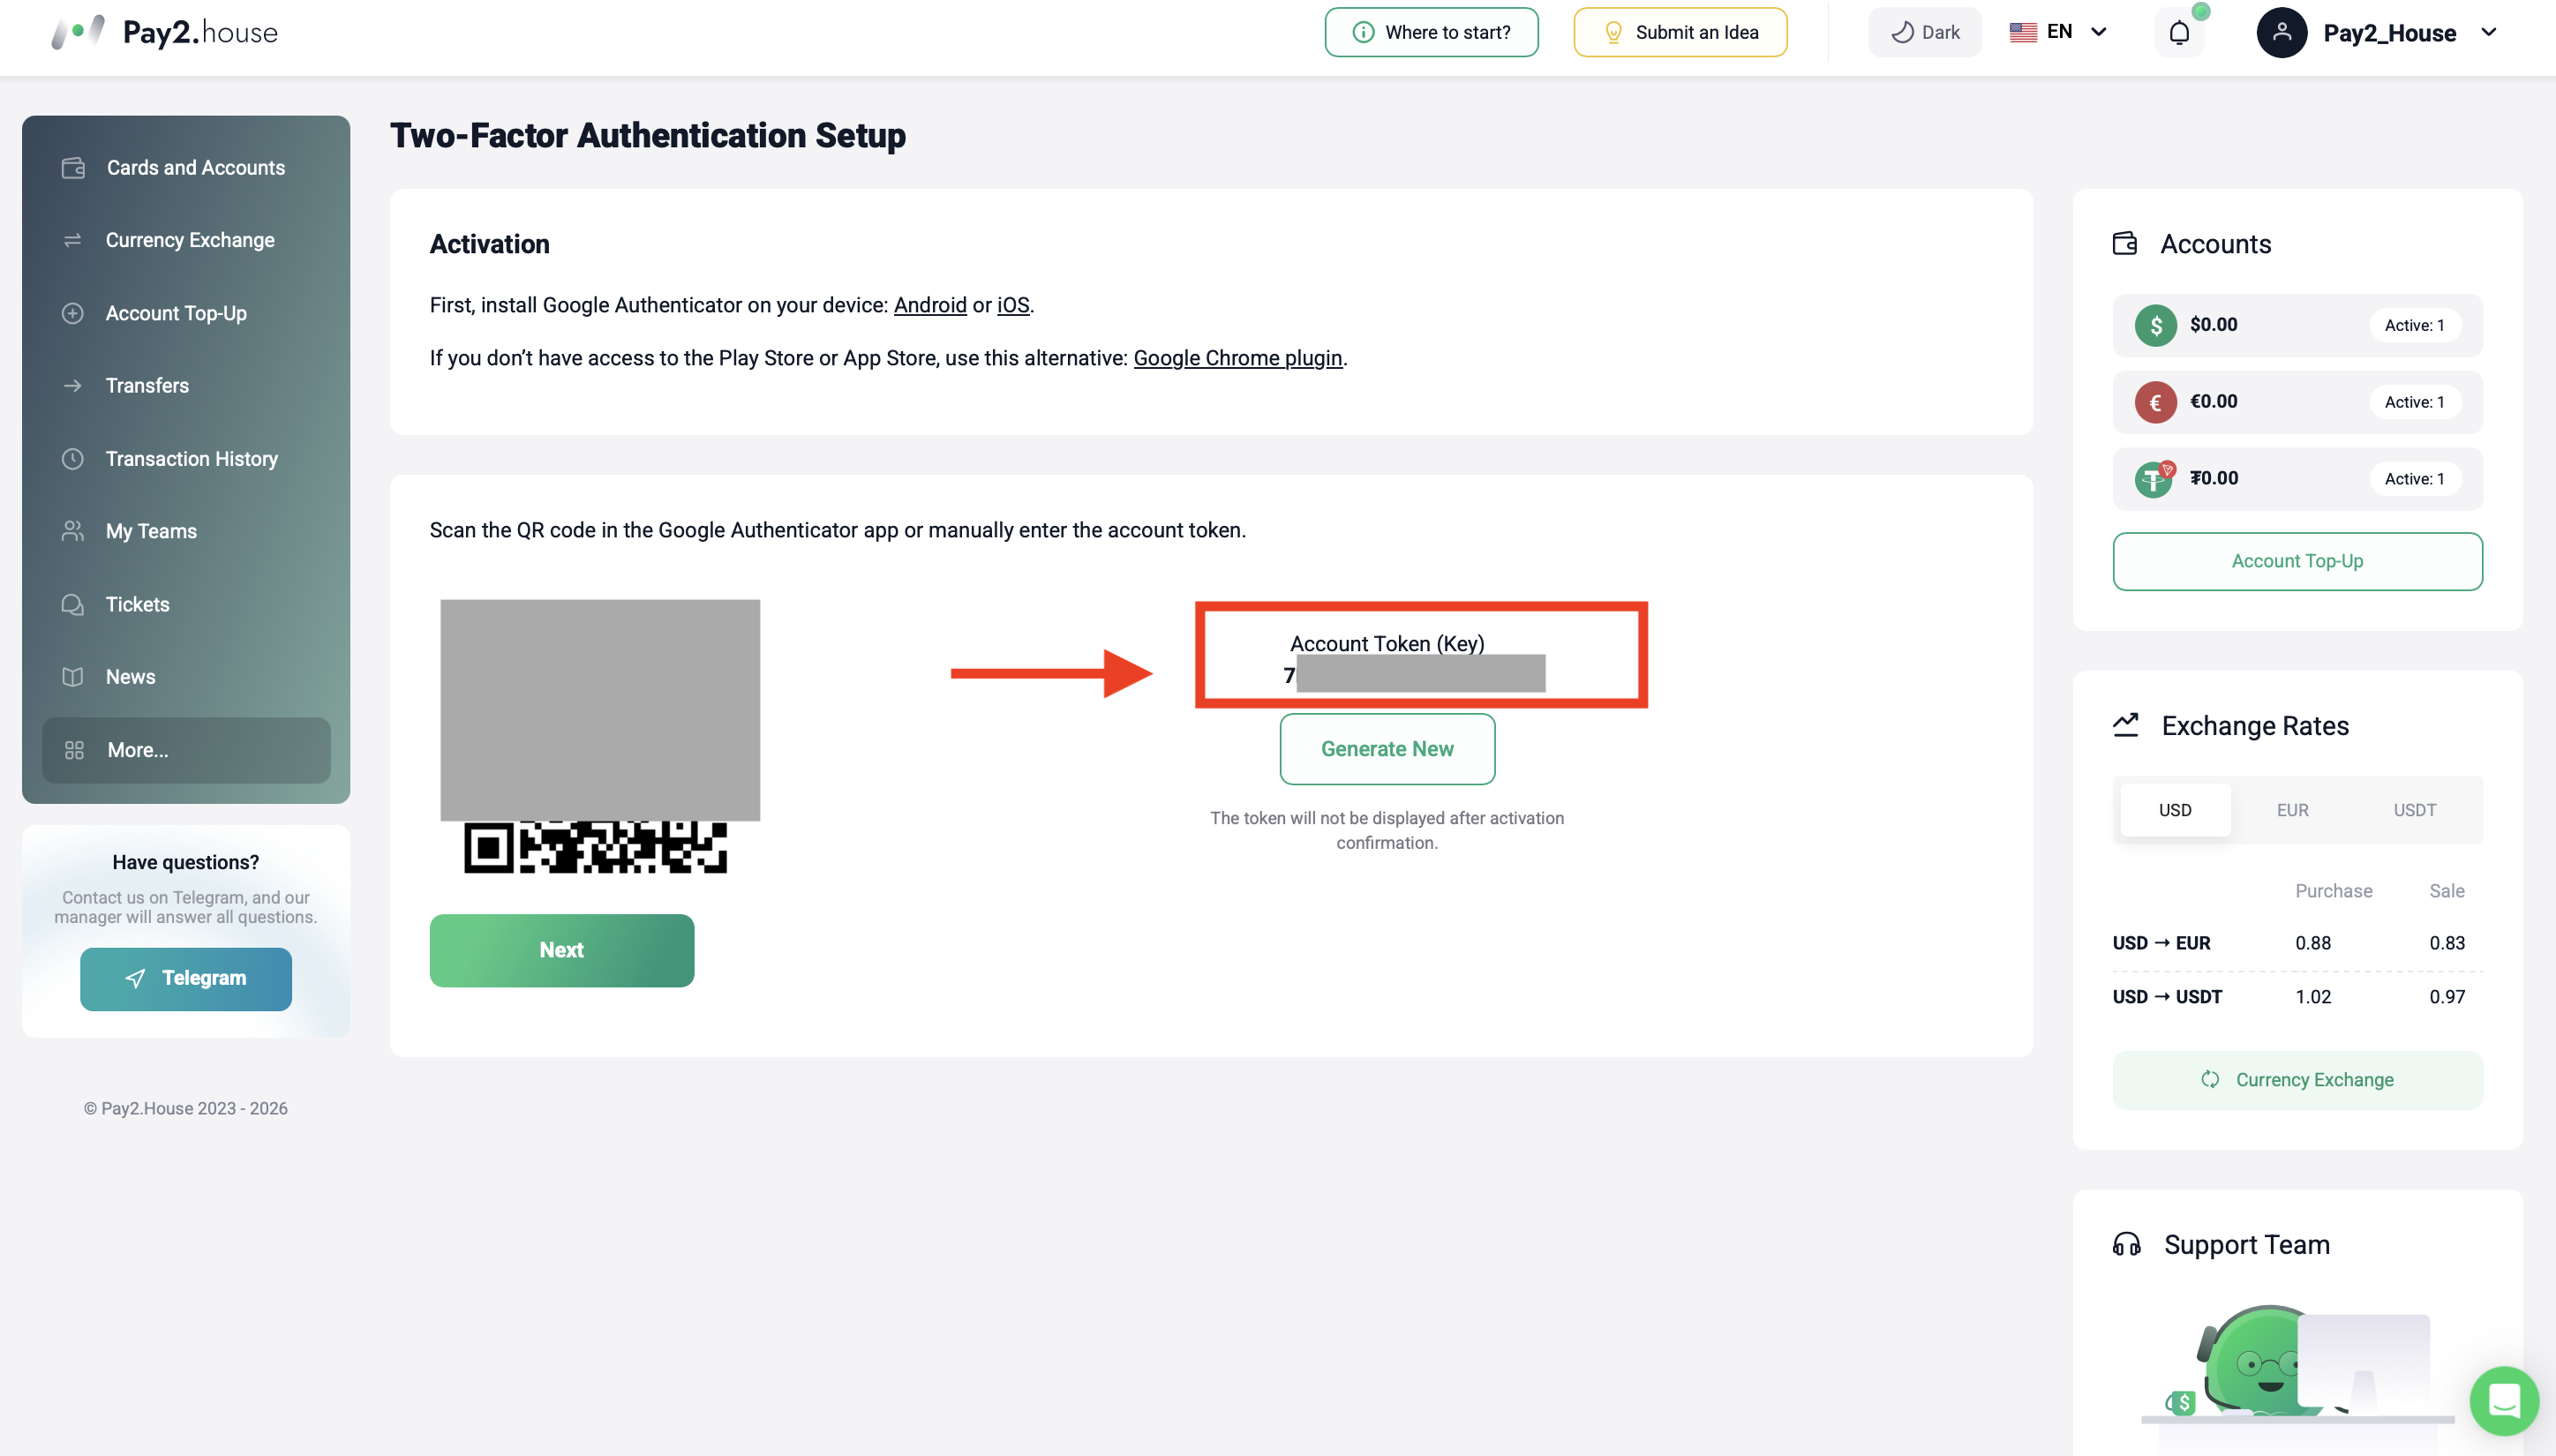
Task: Contact support via Telegram button
Action: click(x=186, y=979)
